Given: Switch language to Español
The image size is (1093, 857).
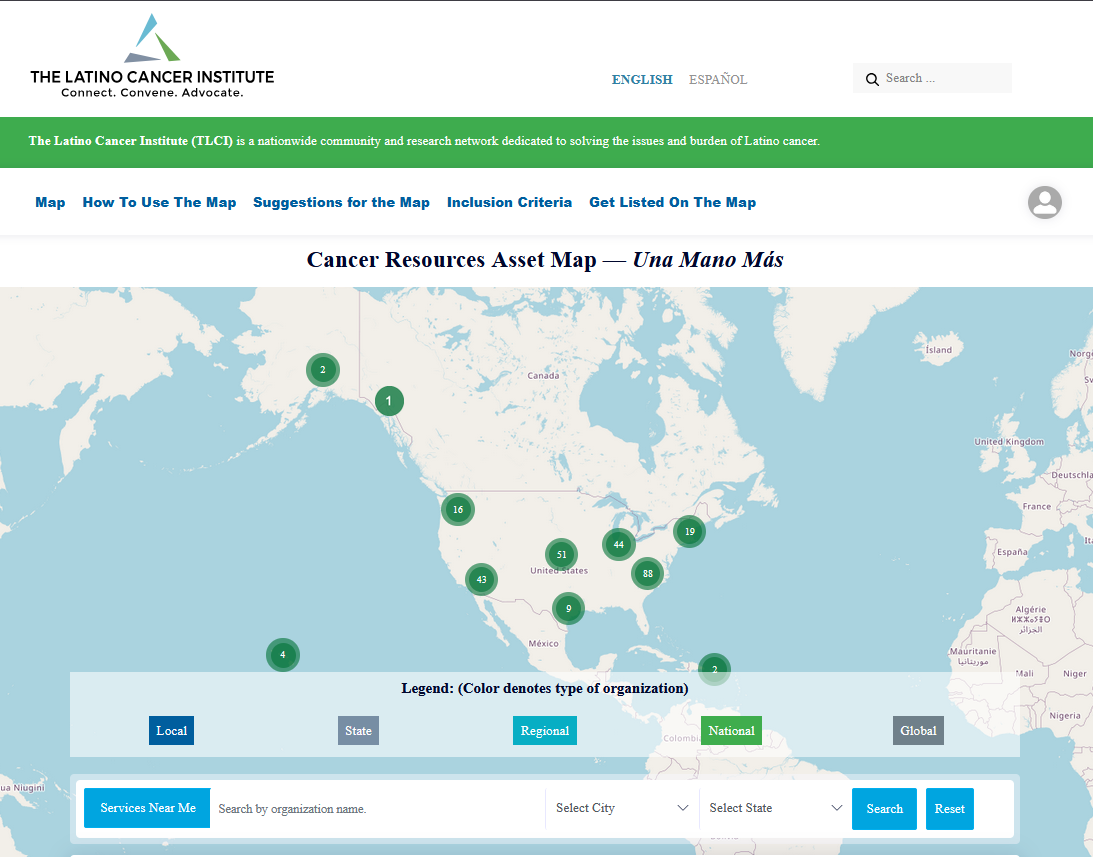Looking at the screenshot, I should click(718, 79).
